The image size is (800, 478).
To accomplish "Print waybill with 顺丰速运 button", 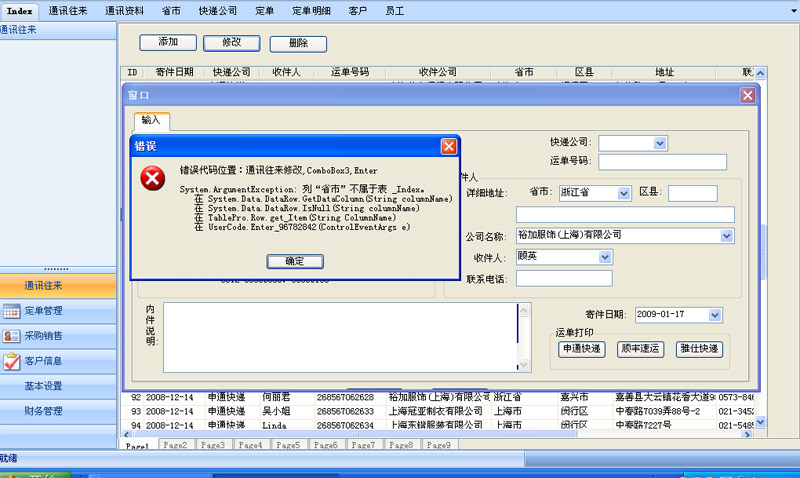I will pos(640,349).
